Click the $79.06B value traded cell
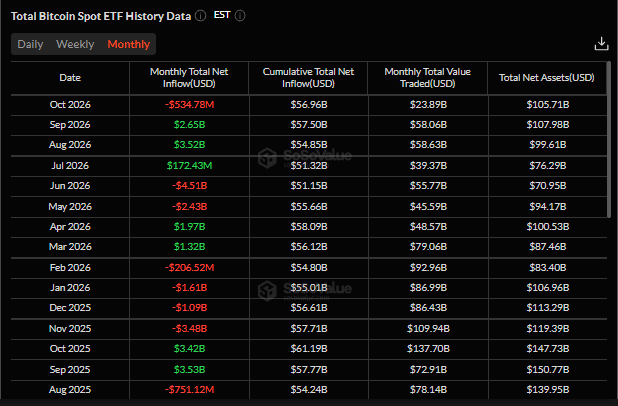This screenshot has height=406, width=618. [428, 247]
